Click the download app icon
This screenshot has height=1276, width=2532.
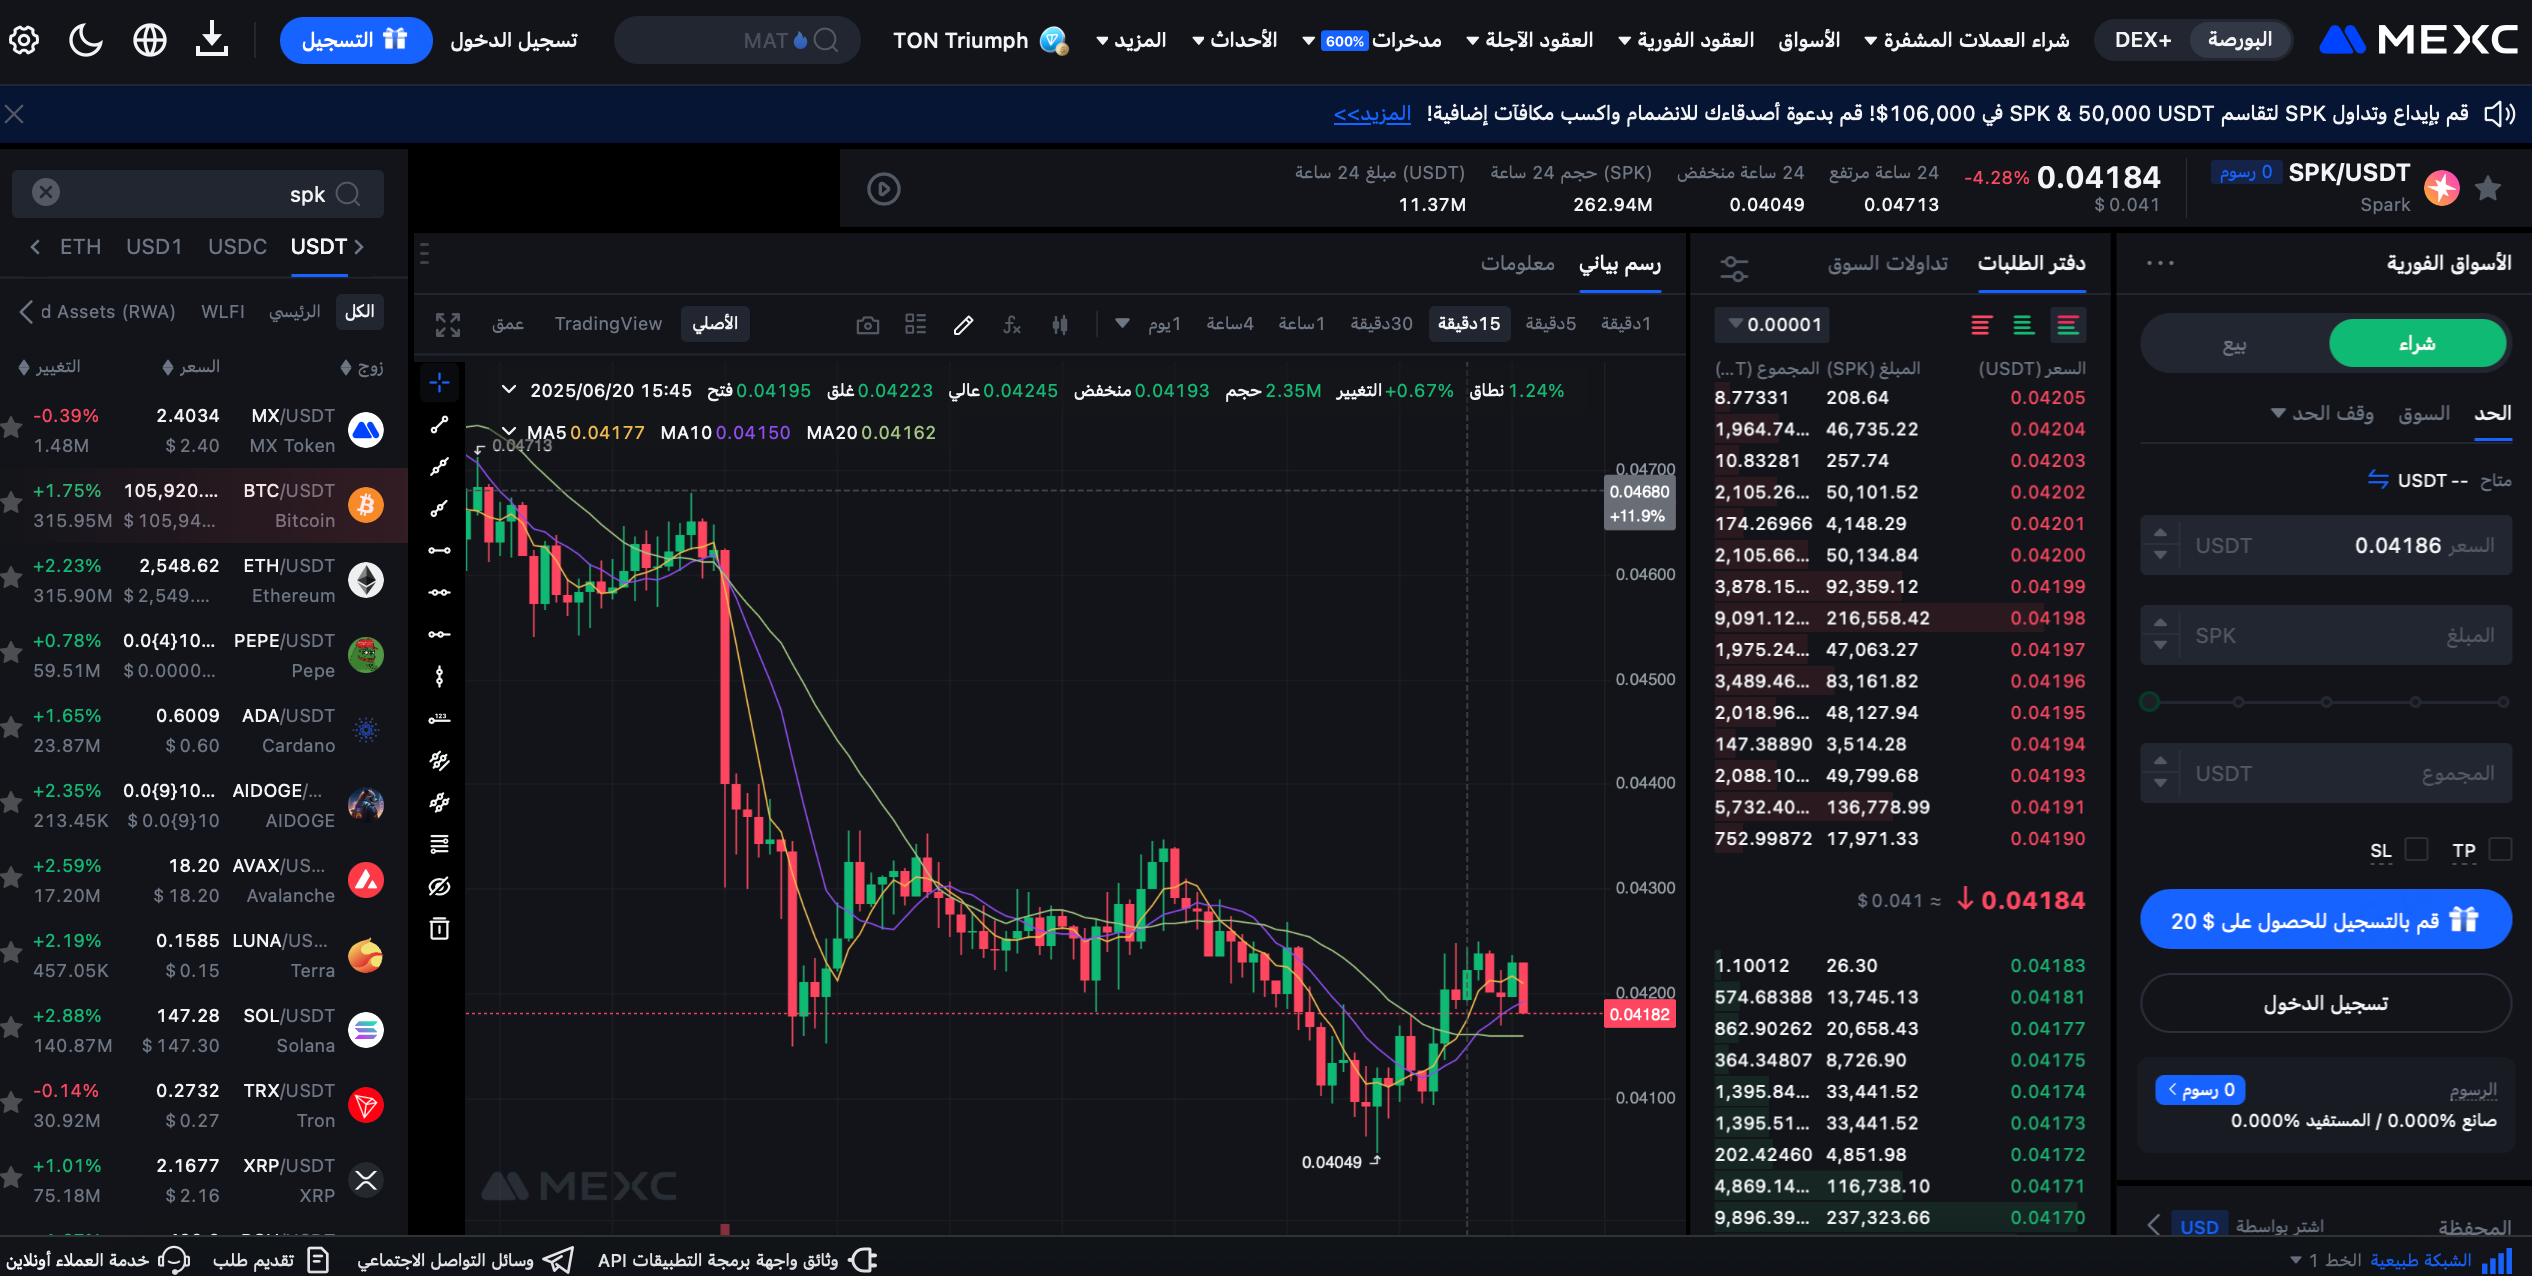click(x=212, y=40)
